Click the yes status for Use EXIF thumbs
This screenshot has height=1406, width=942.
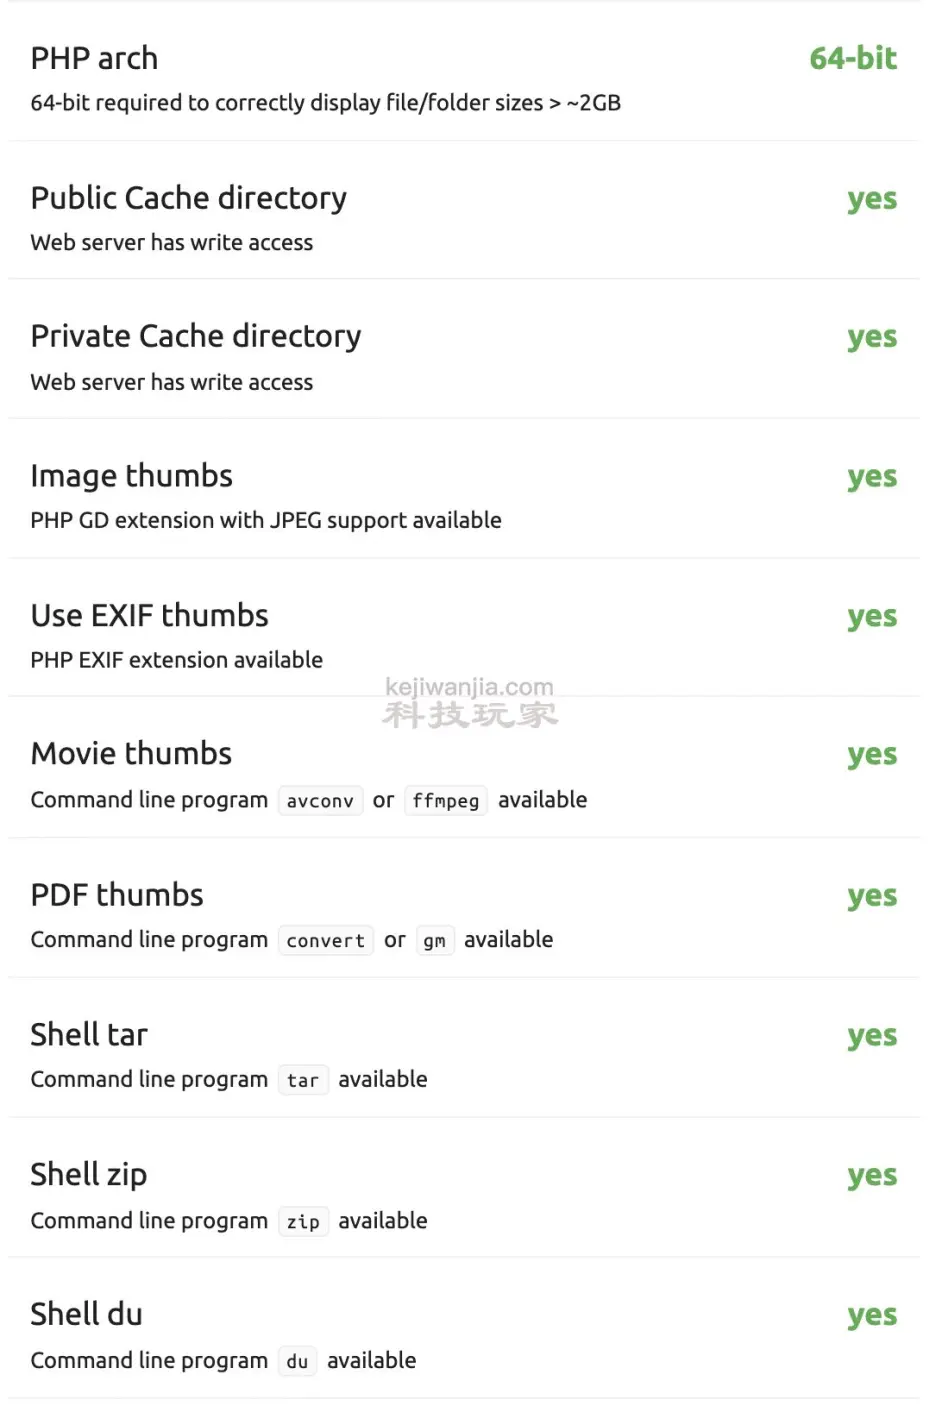(x=872, y=616)
